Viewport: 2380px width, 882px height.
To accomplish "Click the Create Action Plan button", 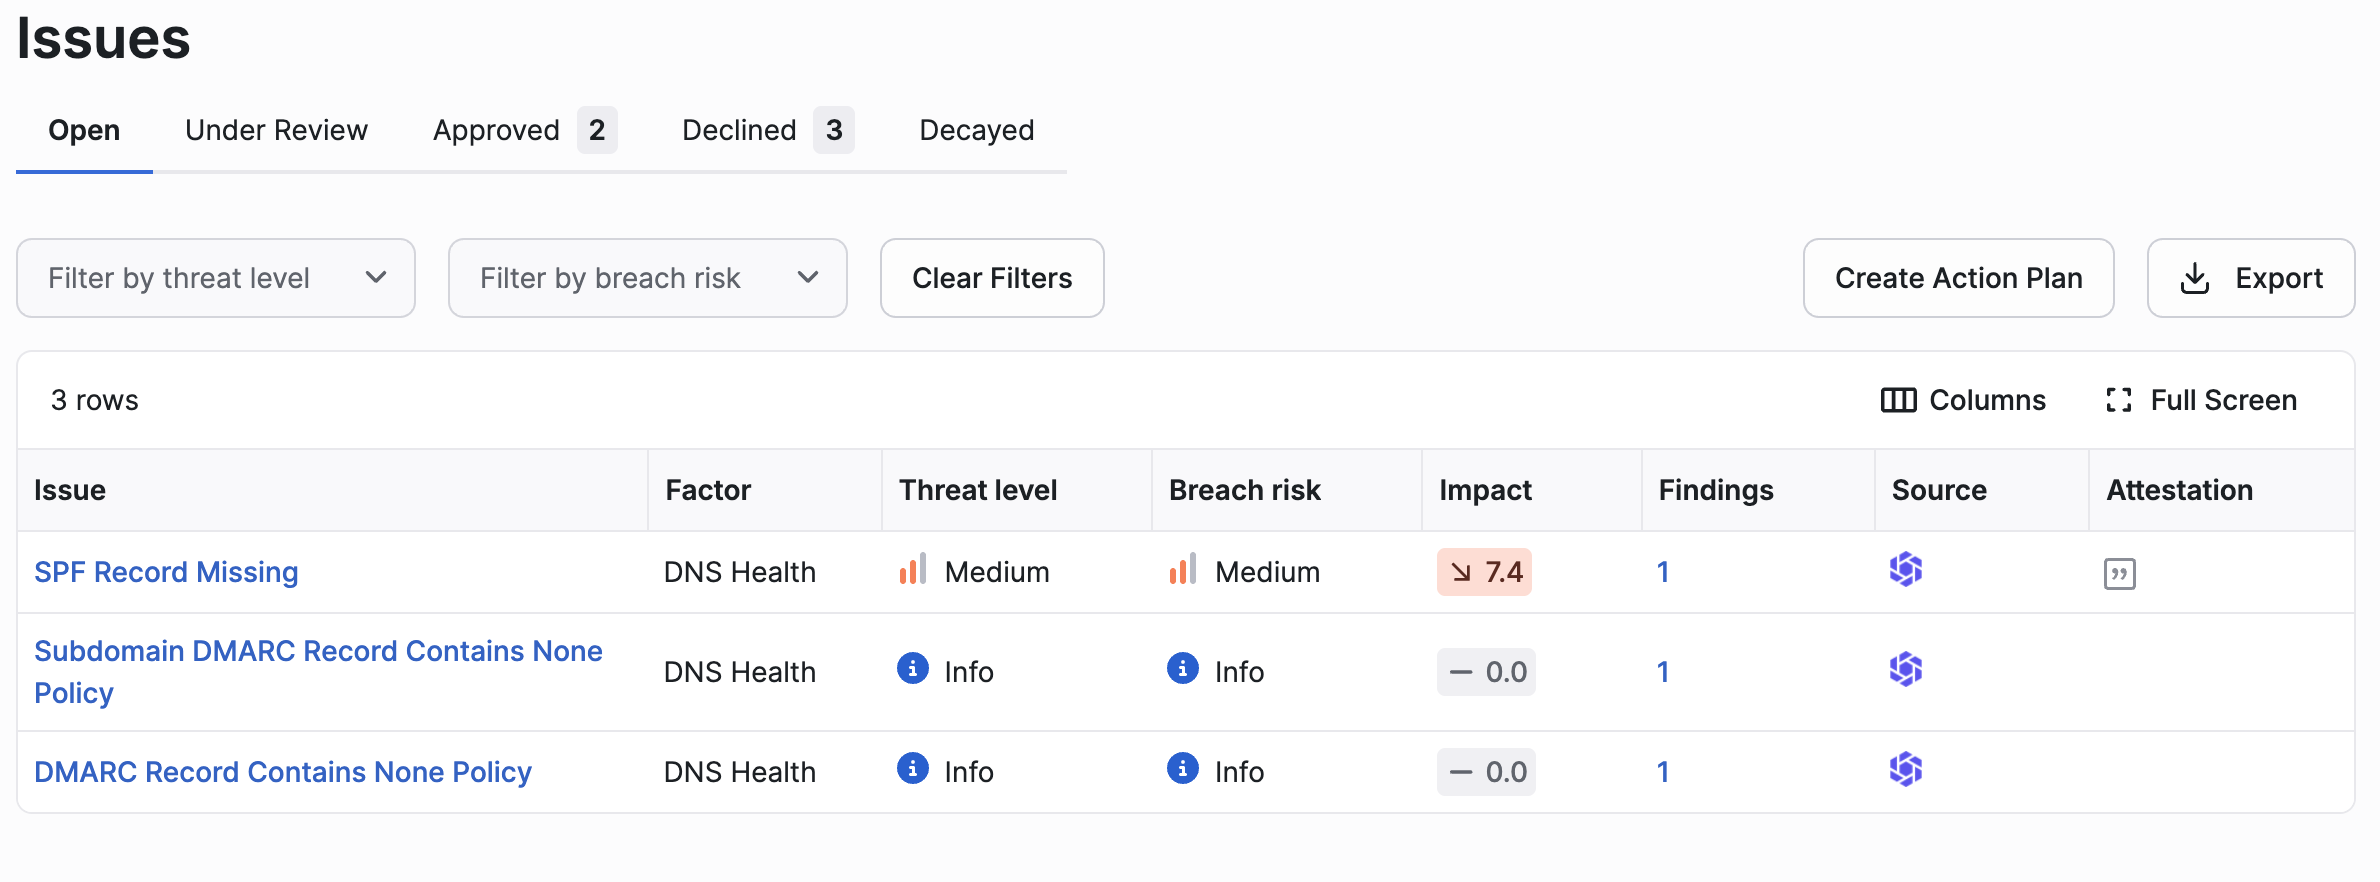I will point(1958,278).
